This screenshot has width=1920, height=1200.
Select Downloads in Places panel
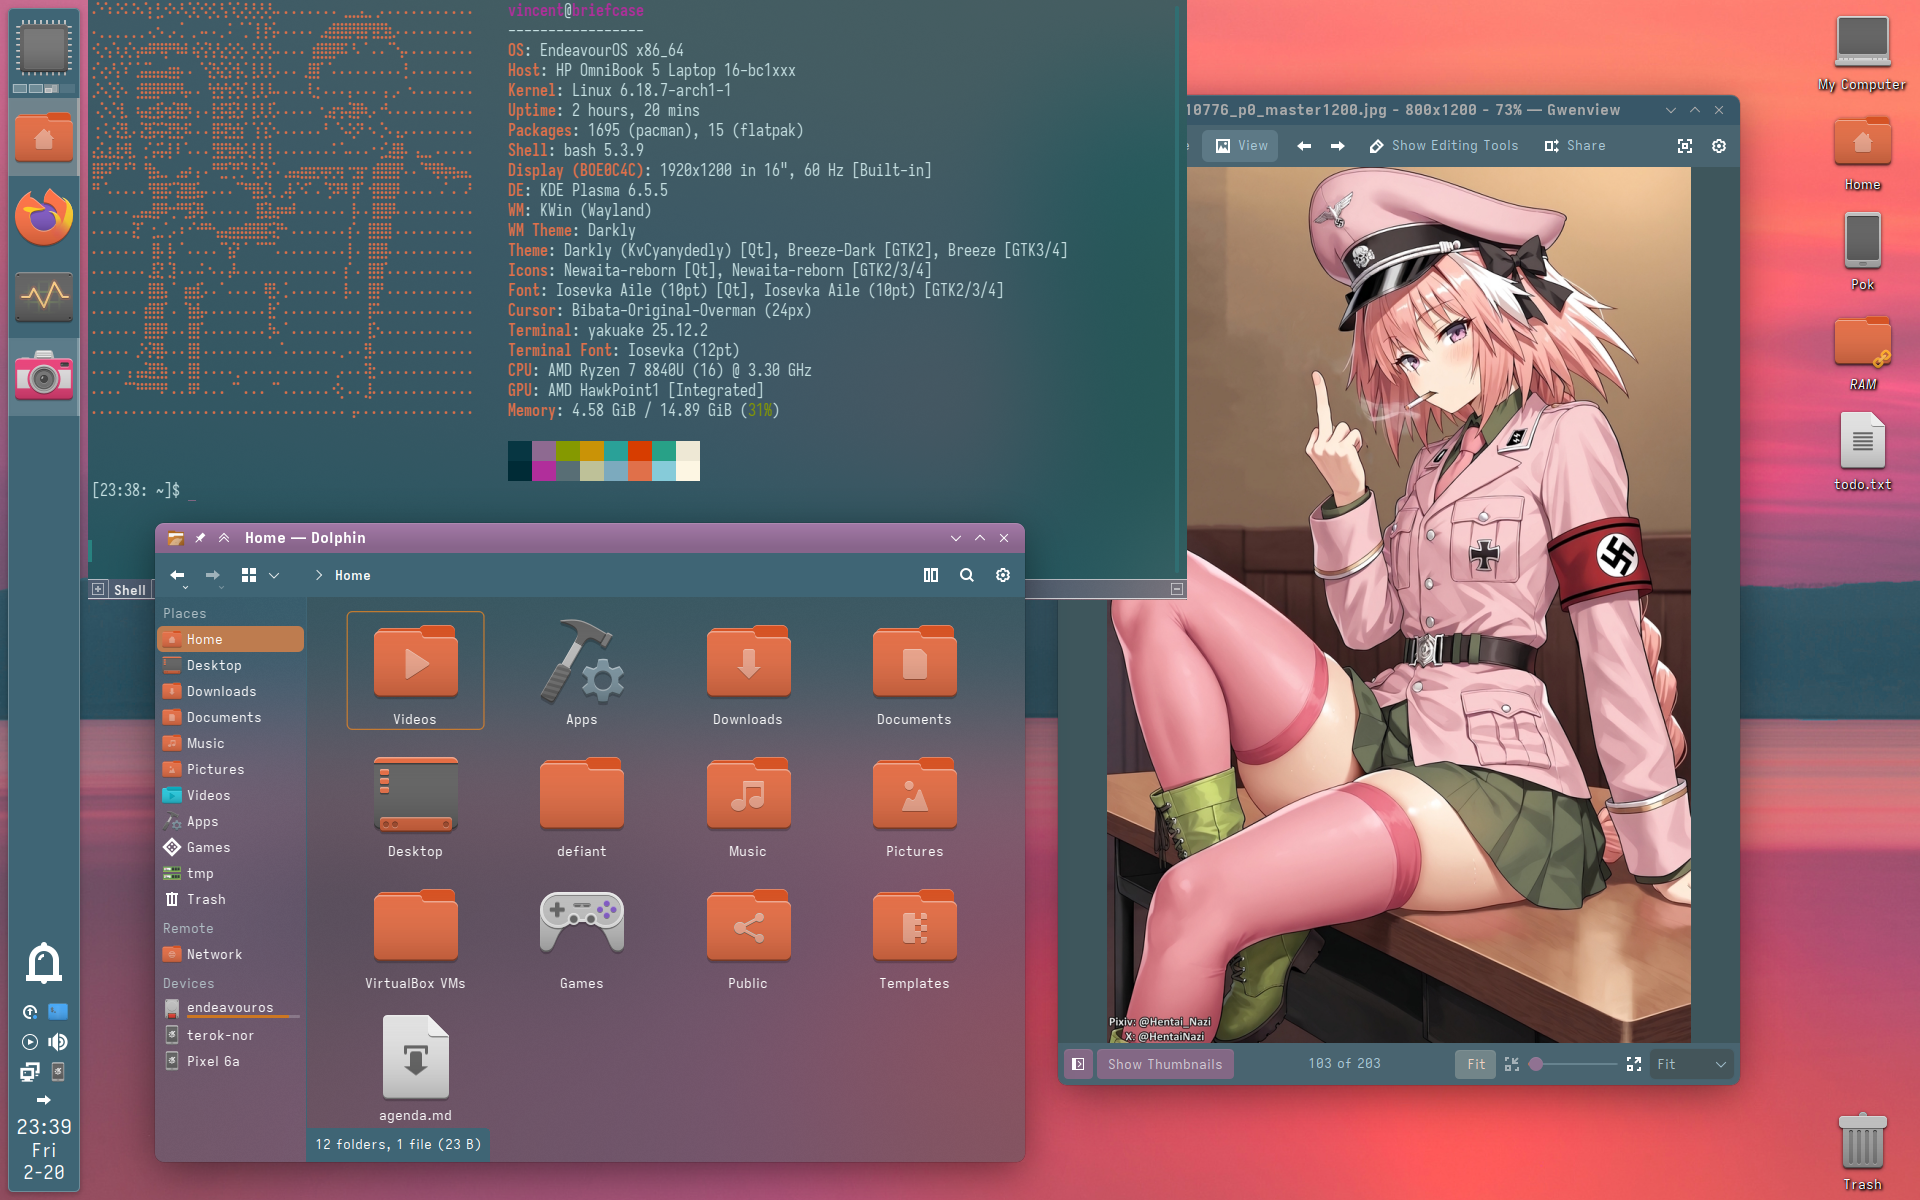(x=221, y=691)
